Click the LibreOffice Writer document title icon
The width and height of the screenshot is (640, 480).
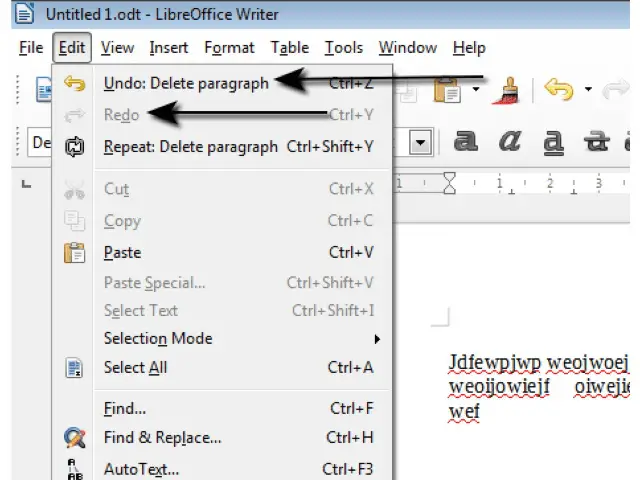(24, 13)
